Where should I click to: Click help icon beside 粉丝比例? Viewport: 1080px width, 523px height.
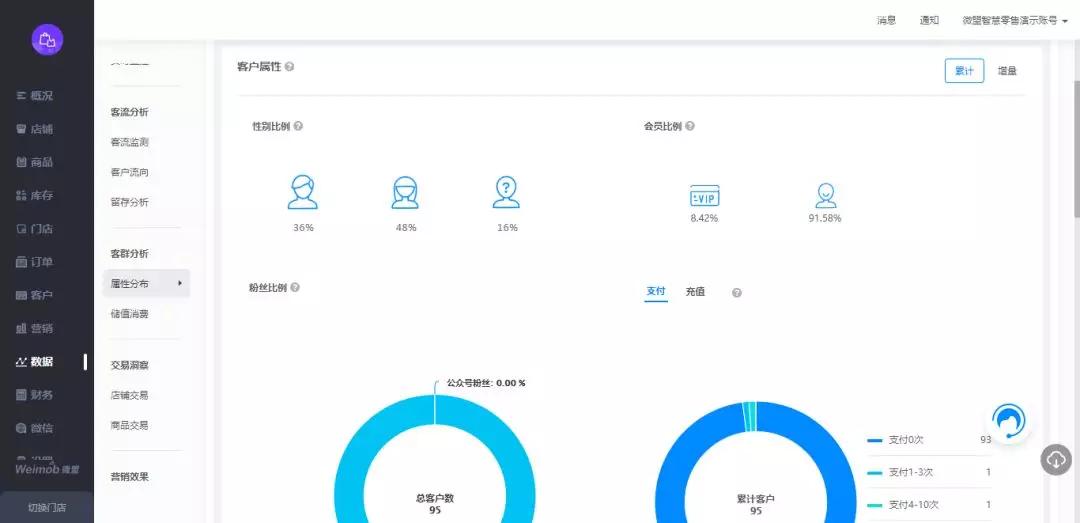295,287
